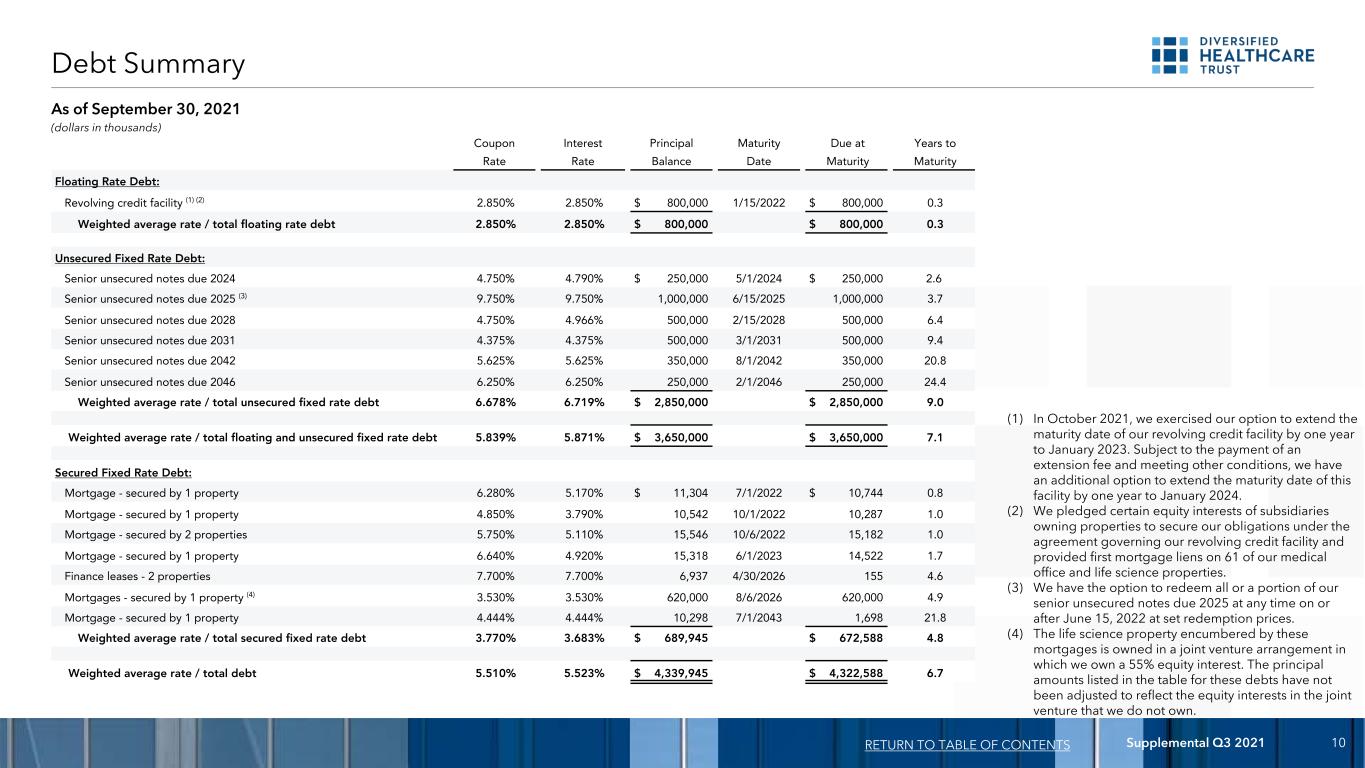Click the Coupon Rate column header
This screenshot has height=768, width=1365.
click(x=494, y=152)
